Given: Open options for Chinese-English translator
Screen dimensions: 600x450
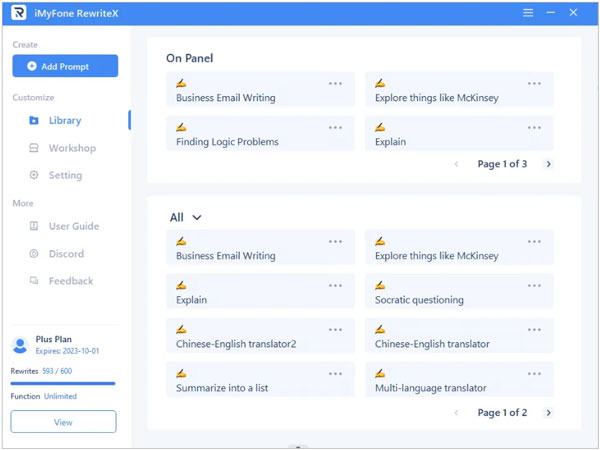Looking at the screenshot, I should 534,329.
